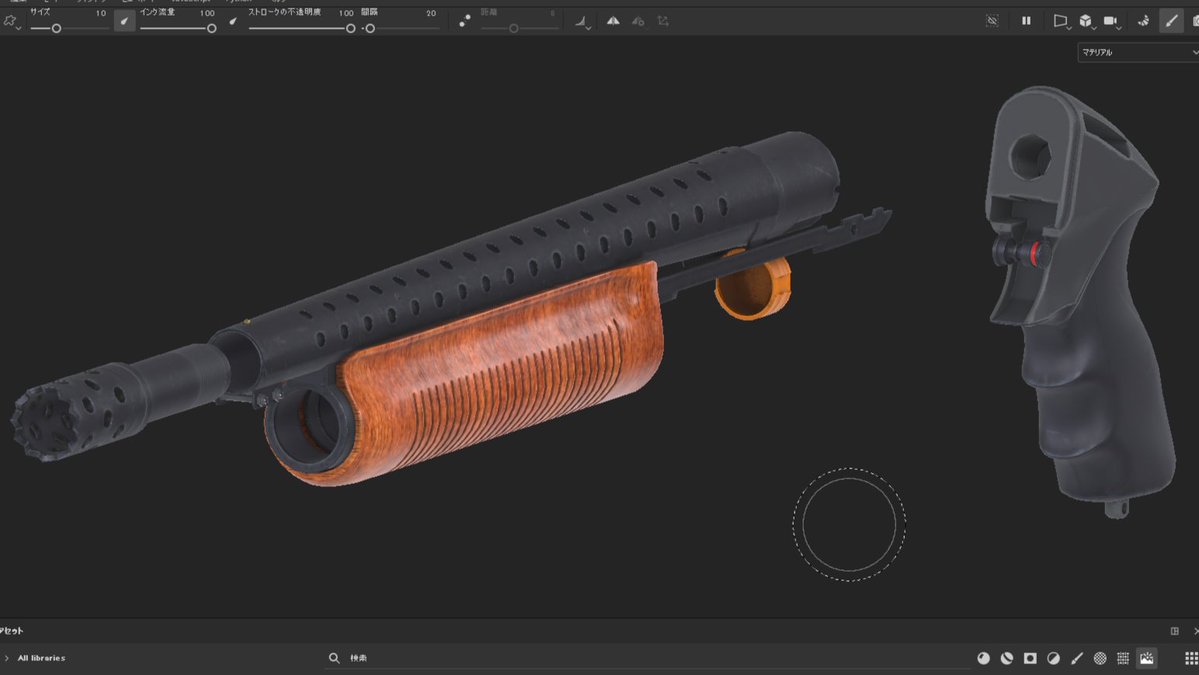Toggle pen pressure for size
The width and height of the screenshot is (1199, 675).
[x=125, y=21]
